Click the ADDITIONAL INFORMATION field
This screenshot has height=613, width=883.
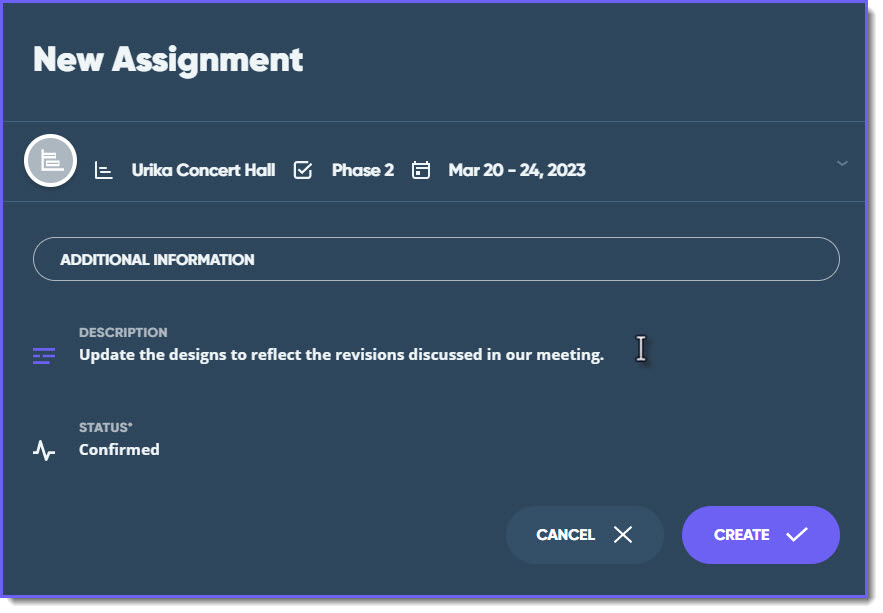click(x=437, y=258)
